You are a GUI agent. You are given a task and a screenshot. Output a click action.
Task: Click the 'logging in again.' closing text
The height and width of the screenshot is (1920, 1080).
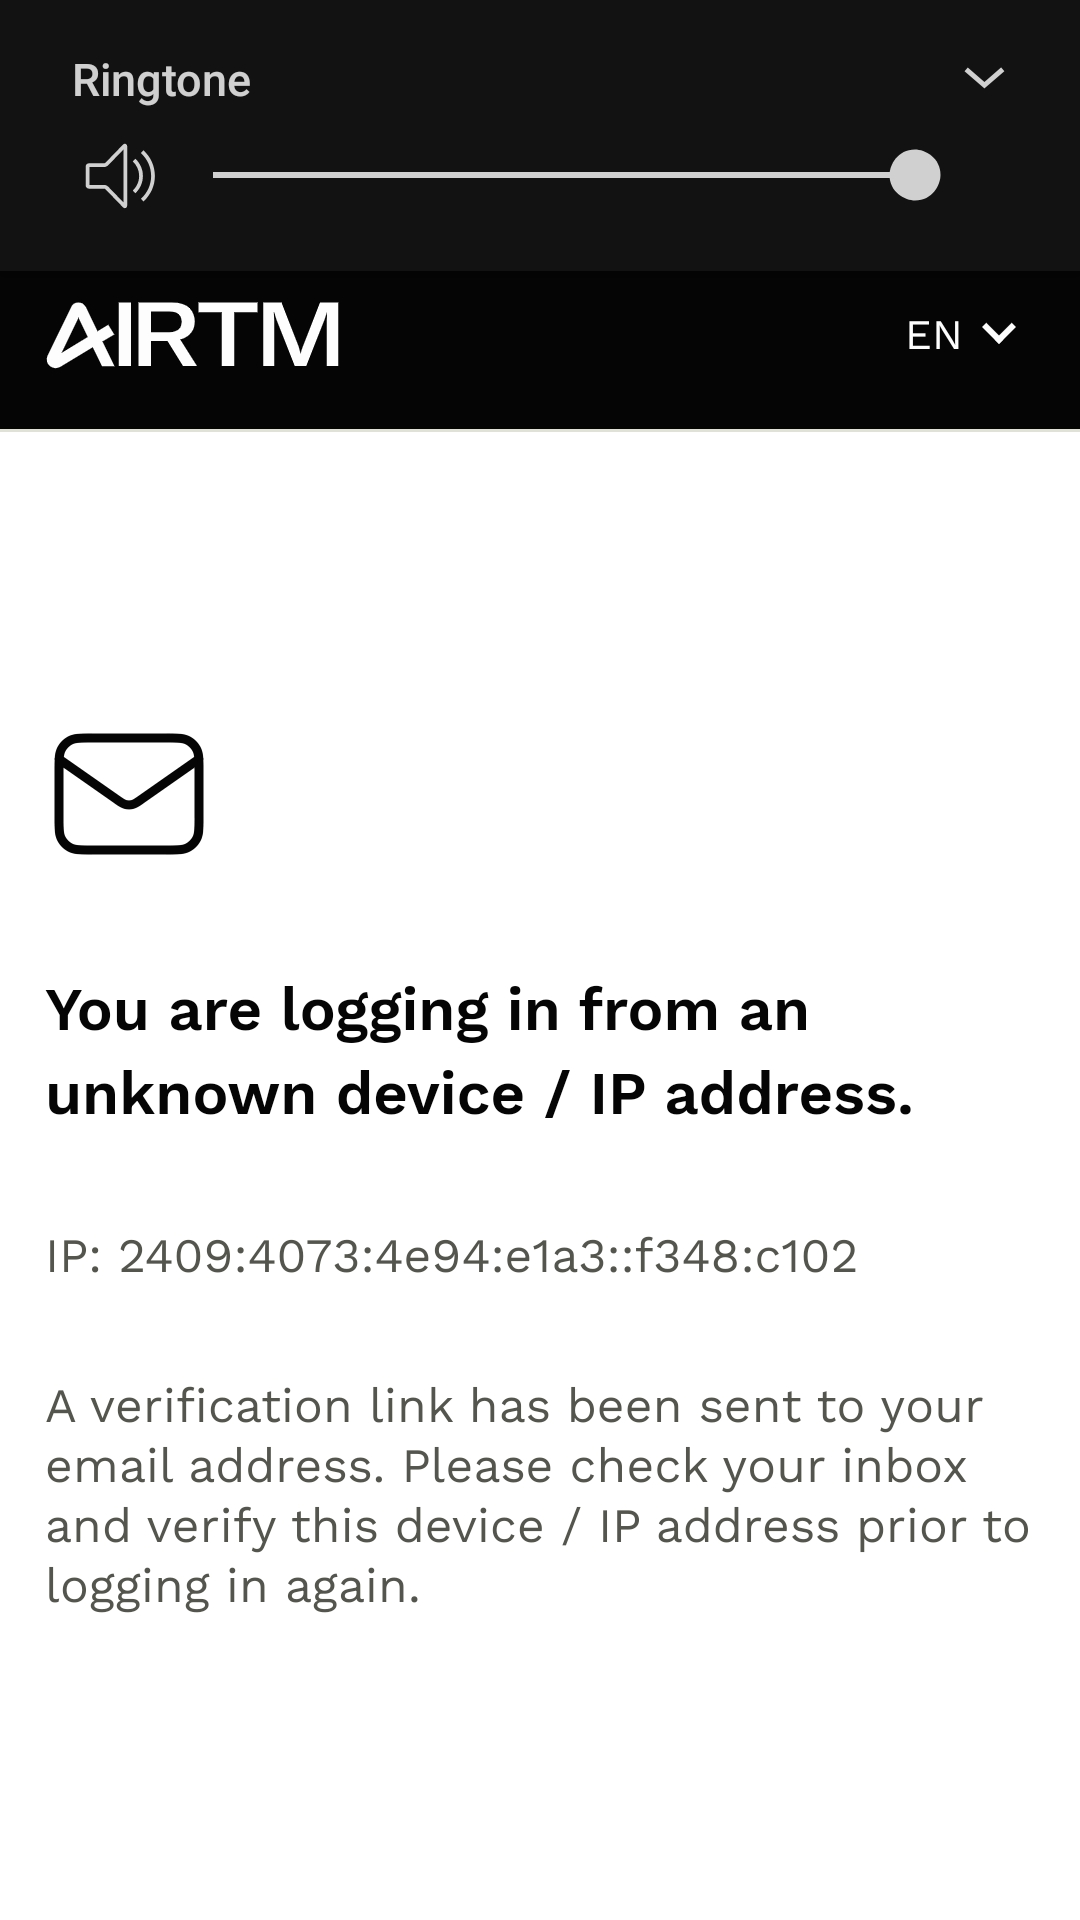pyautogui.click(x=233, y=1587)
